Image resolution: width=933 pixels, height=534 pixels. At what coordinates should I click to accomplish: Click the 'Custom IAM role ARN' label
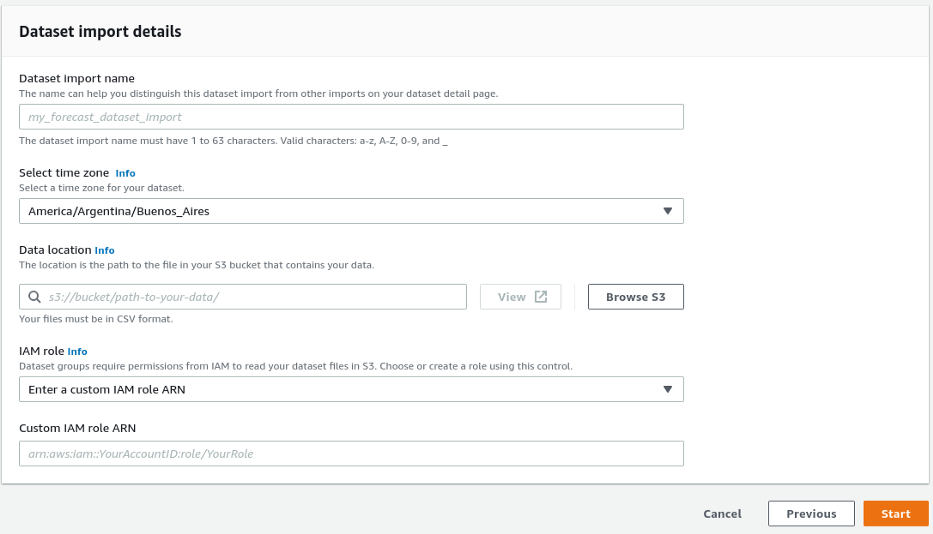click(77, 428)
